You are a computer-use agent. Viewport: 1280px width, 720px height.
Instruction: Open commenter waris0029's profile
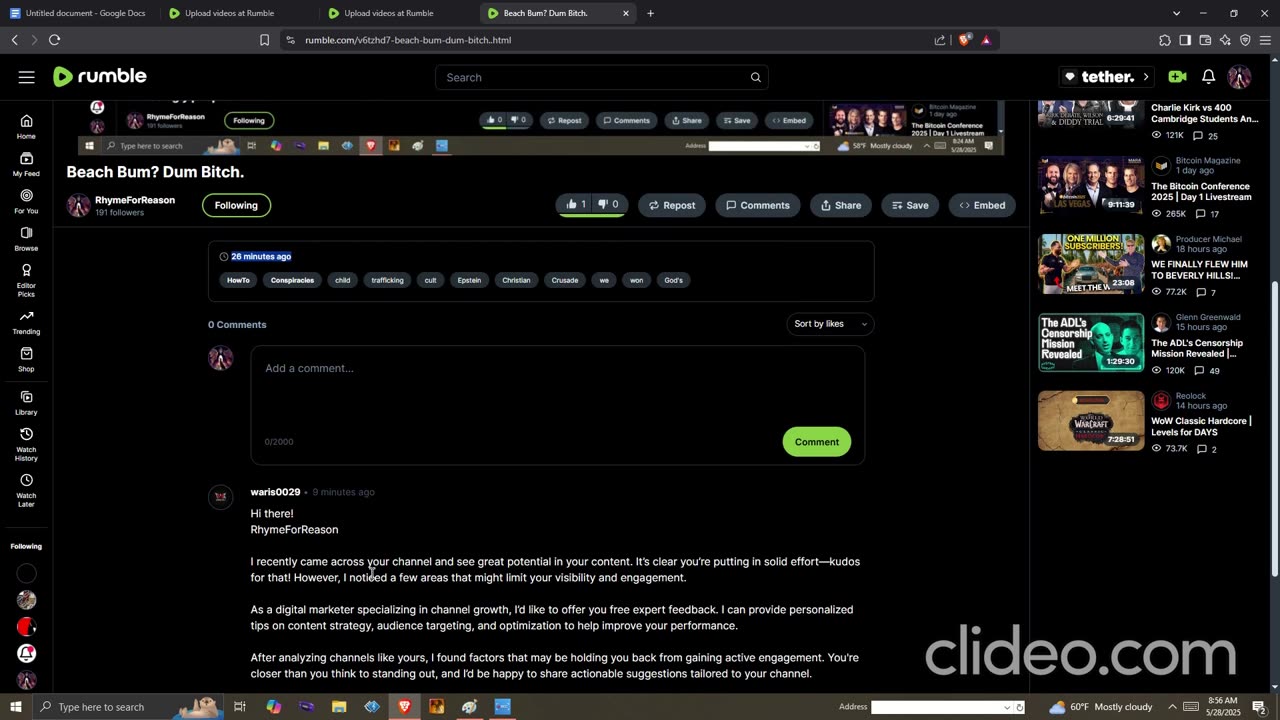[275, 492]
